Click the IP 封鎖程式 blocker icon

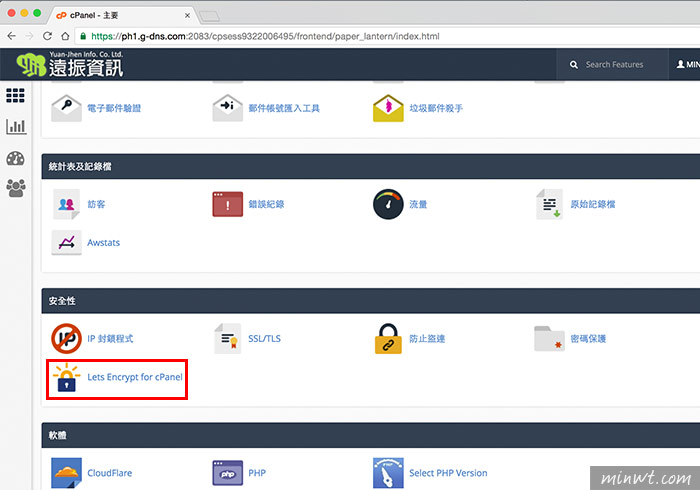(x=67, y=338)
